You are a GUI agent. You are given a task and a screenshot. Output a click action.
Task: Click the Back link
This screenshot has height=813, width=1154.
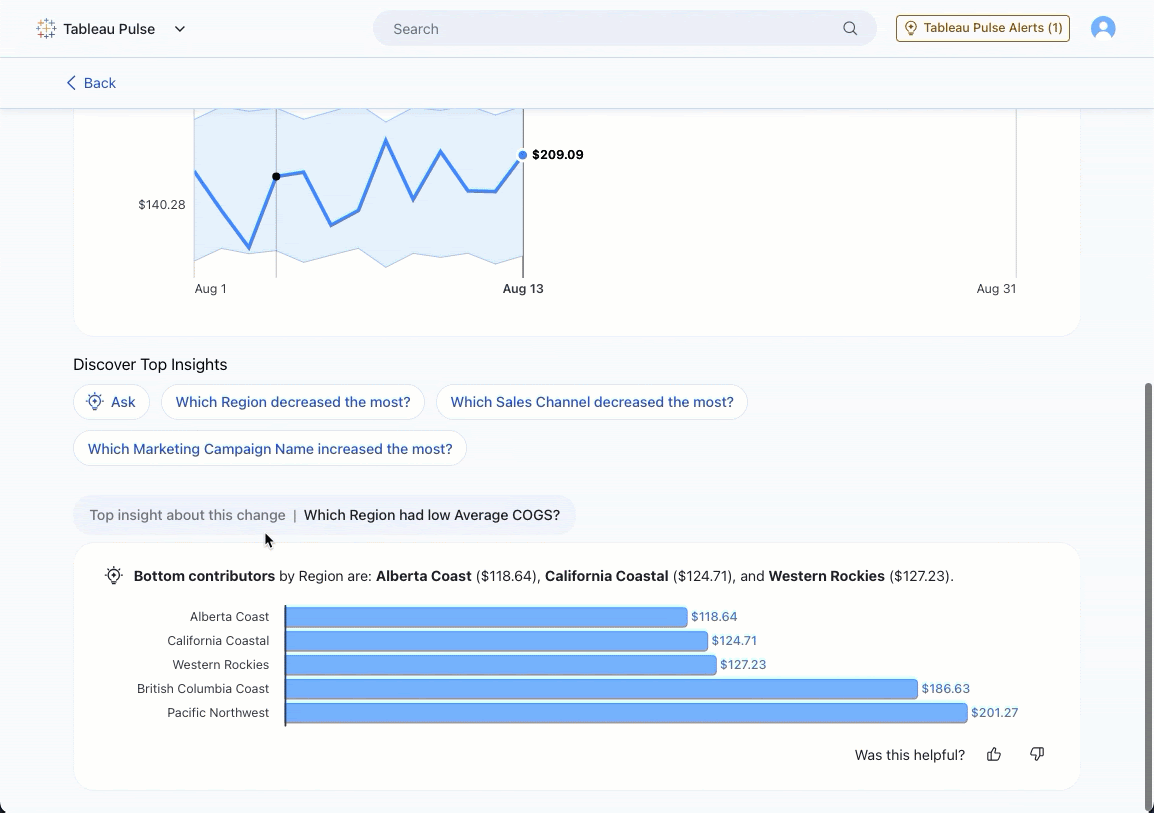point(97,83)
